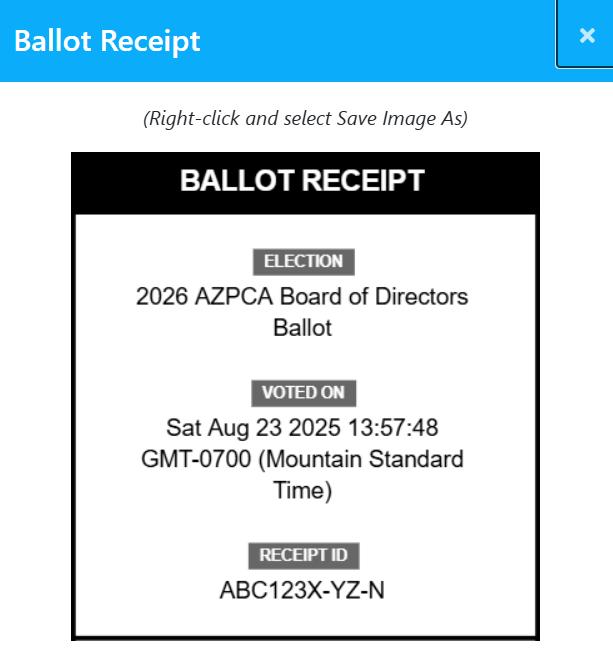
Task: Click the "Ballot Receipt" dialog title
Action: click(107, 41)
